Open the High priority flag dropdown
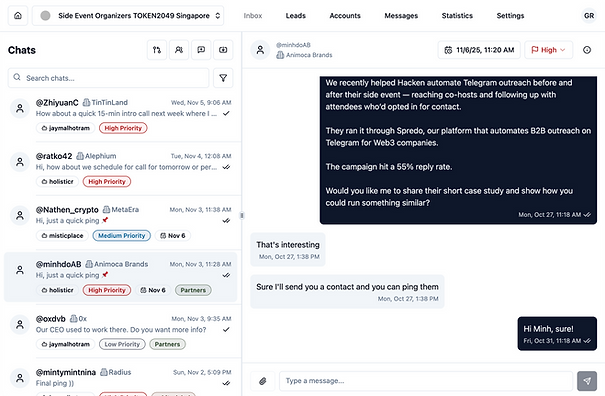The width and height of the screenshot is (605, 396). click(x=548, y=50)
